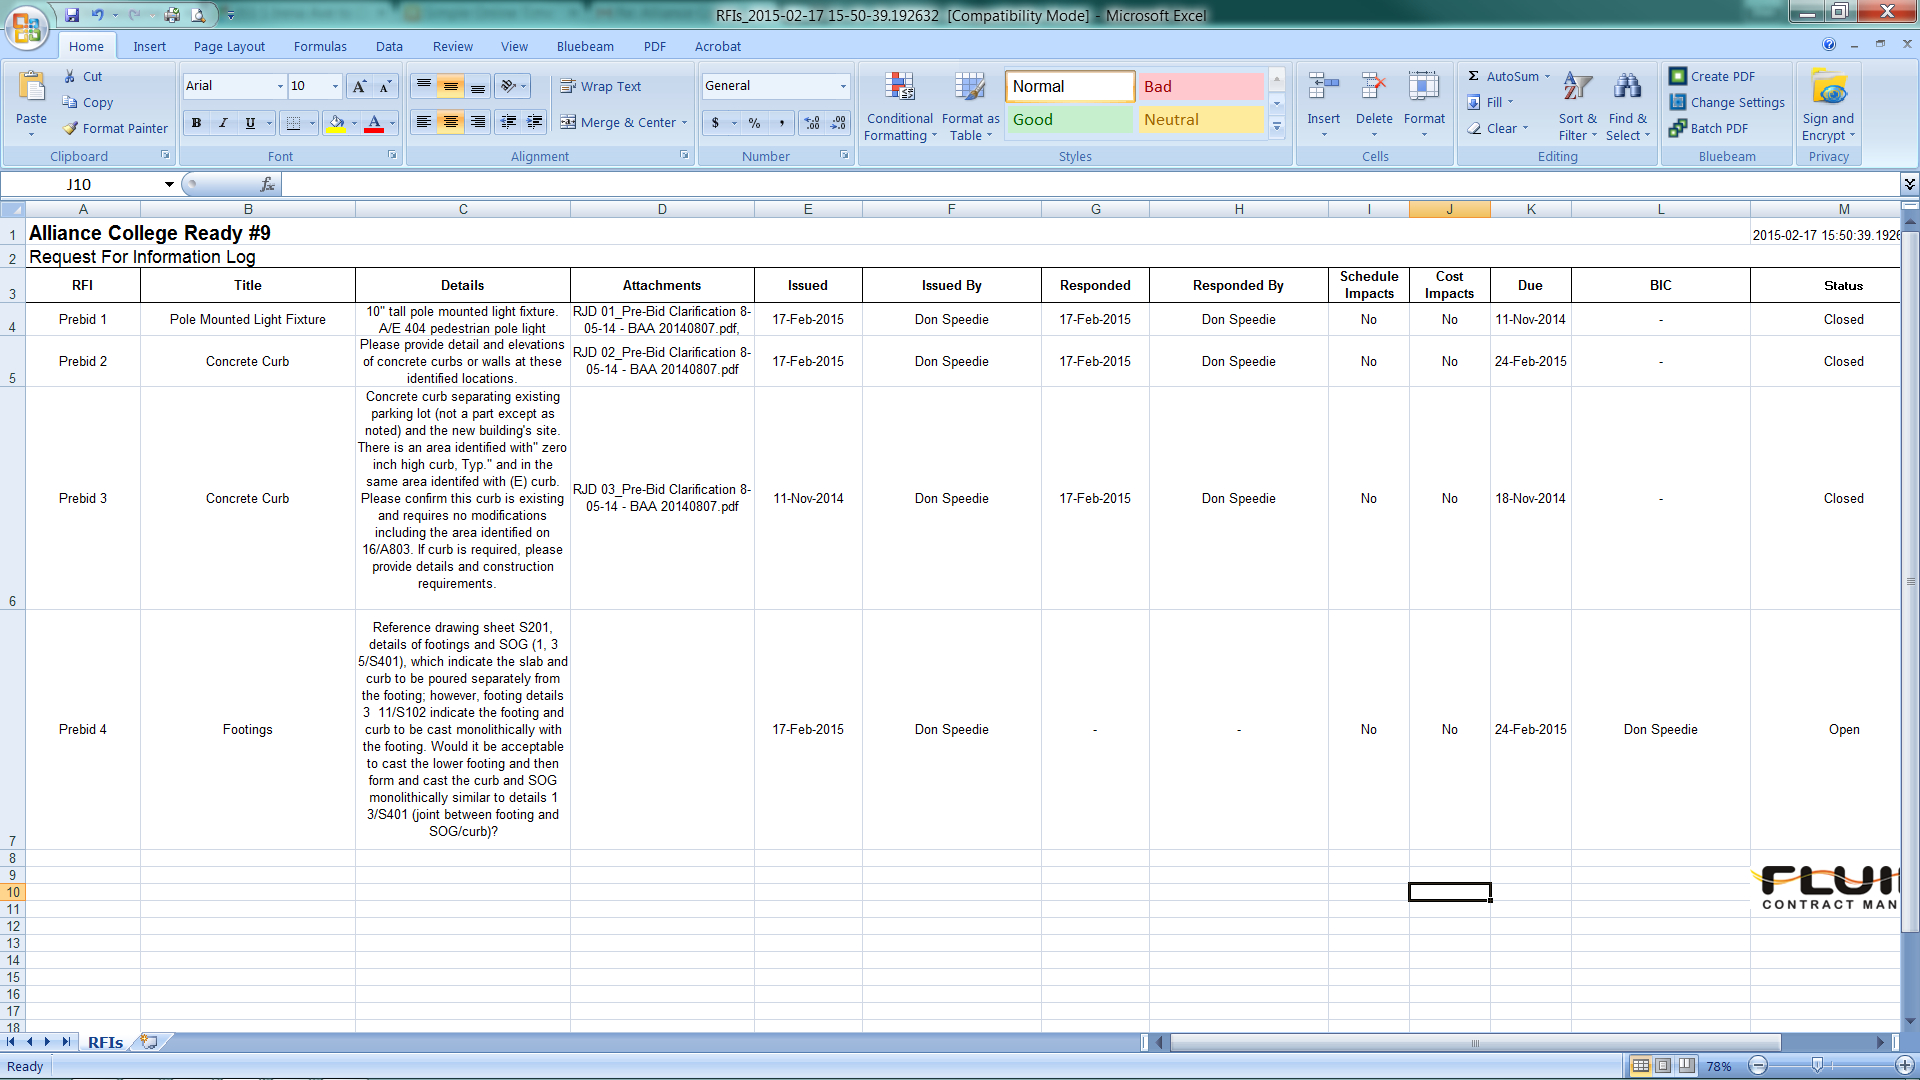Toggle underline formatting
The height and width of the screenshot is (1080, 1920).
coord(249,122)
